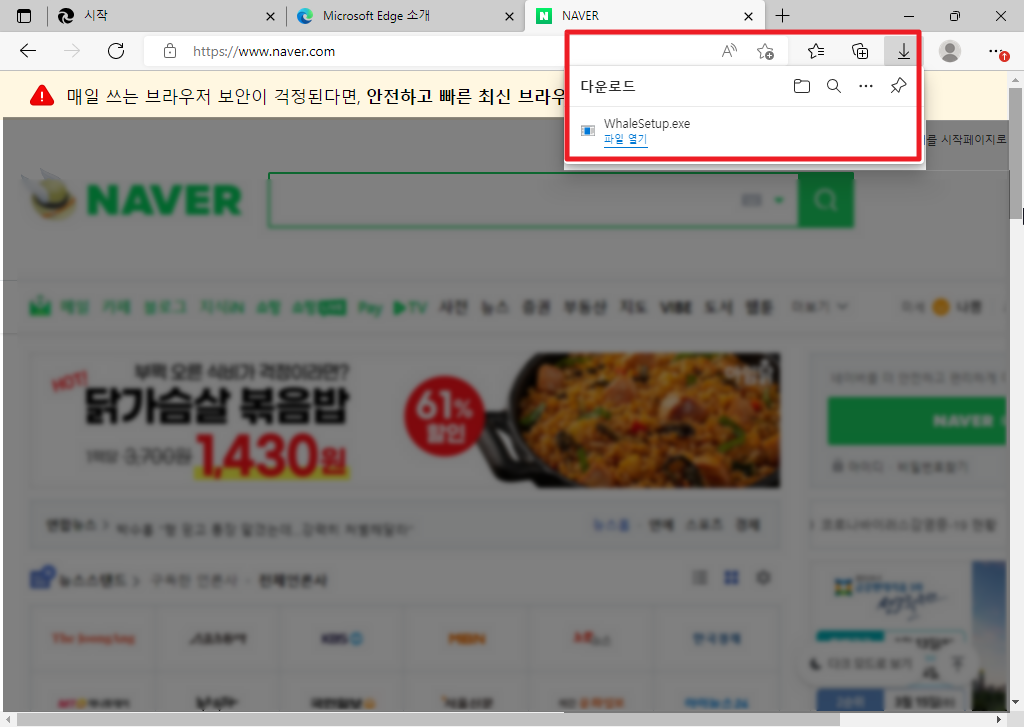1024x727 pixels.
Task: Click the scroll down arrow
Action: 1016,703
